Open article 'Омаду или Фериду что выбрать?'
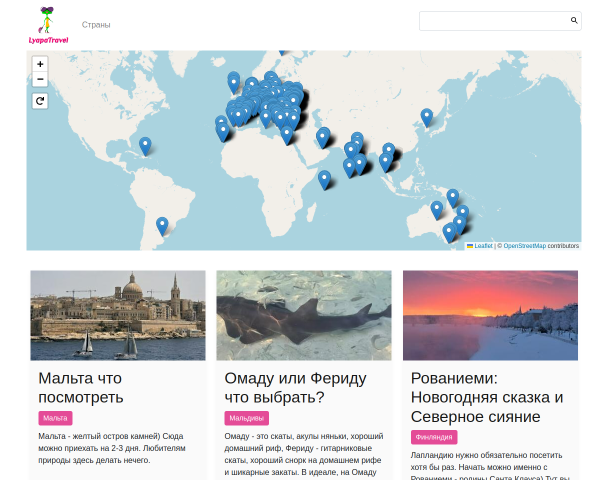 [295, 388]
